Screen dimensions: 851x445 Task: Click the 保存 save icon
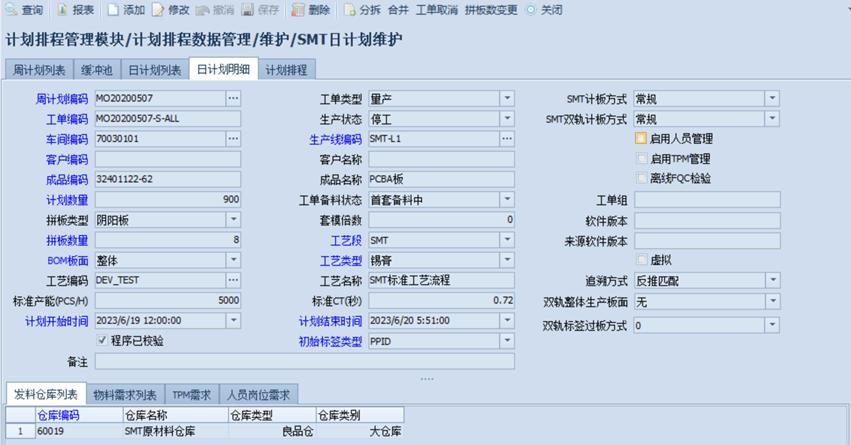[246, 10]
